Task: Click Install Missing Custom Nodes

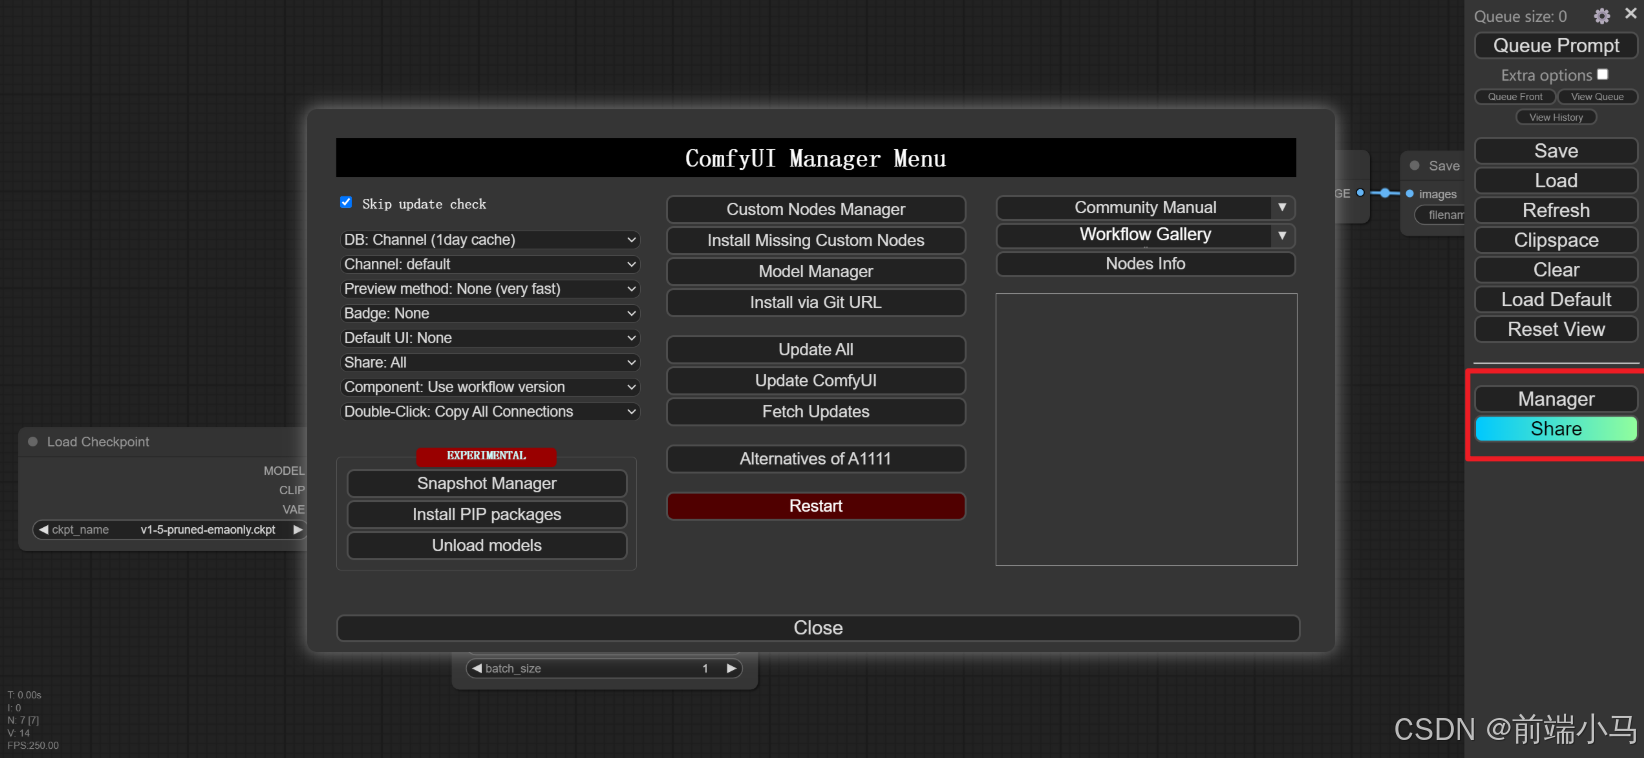Action: click(816, 240)
